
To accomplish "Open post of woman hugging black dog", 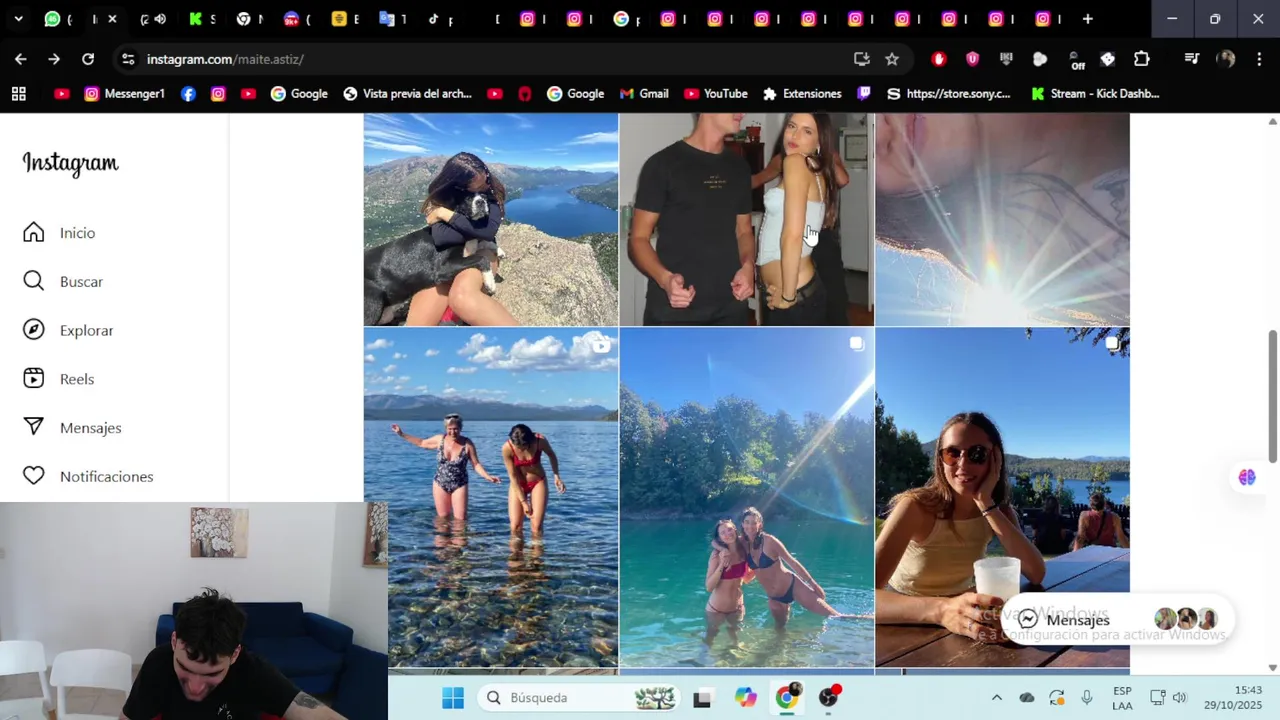I will 490,219.
